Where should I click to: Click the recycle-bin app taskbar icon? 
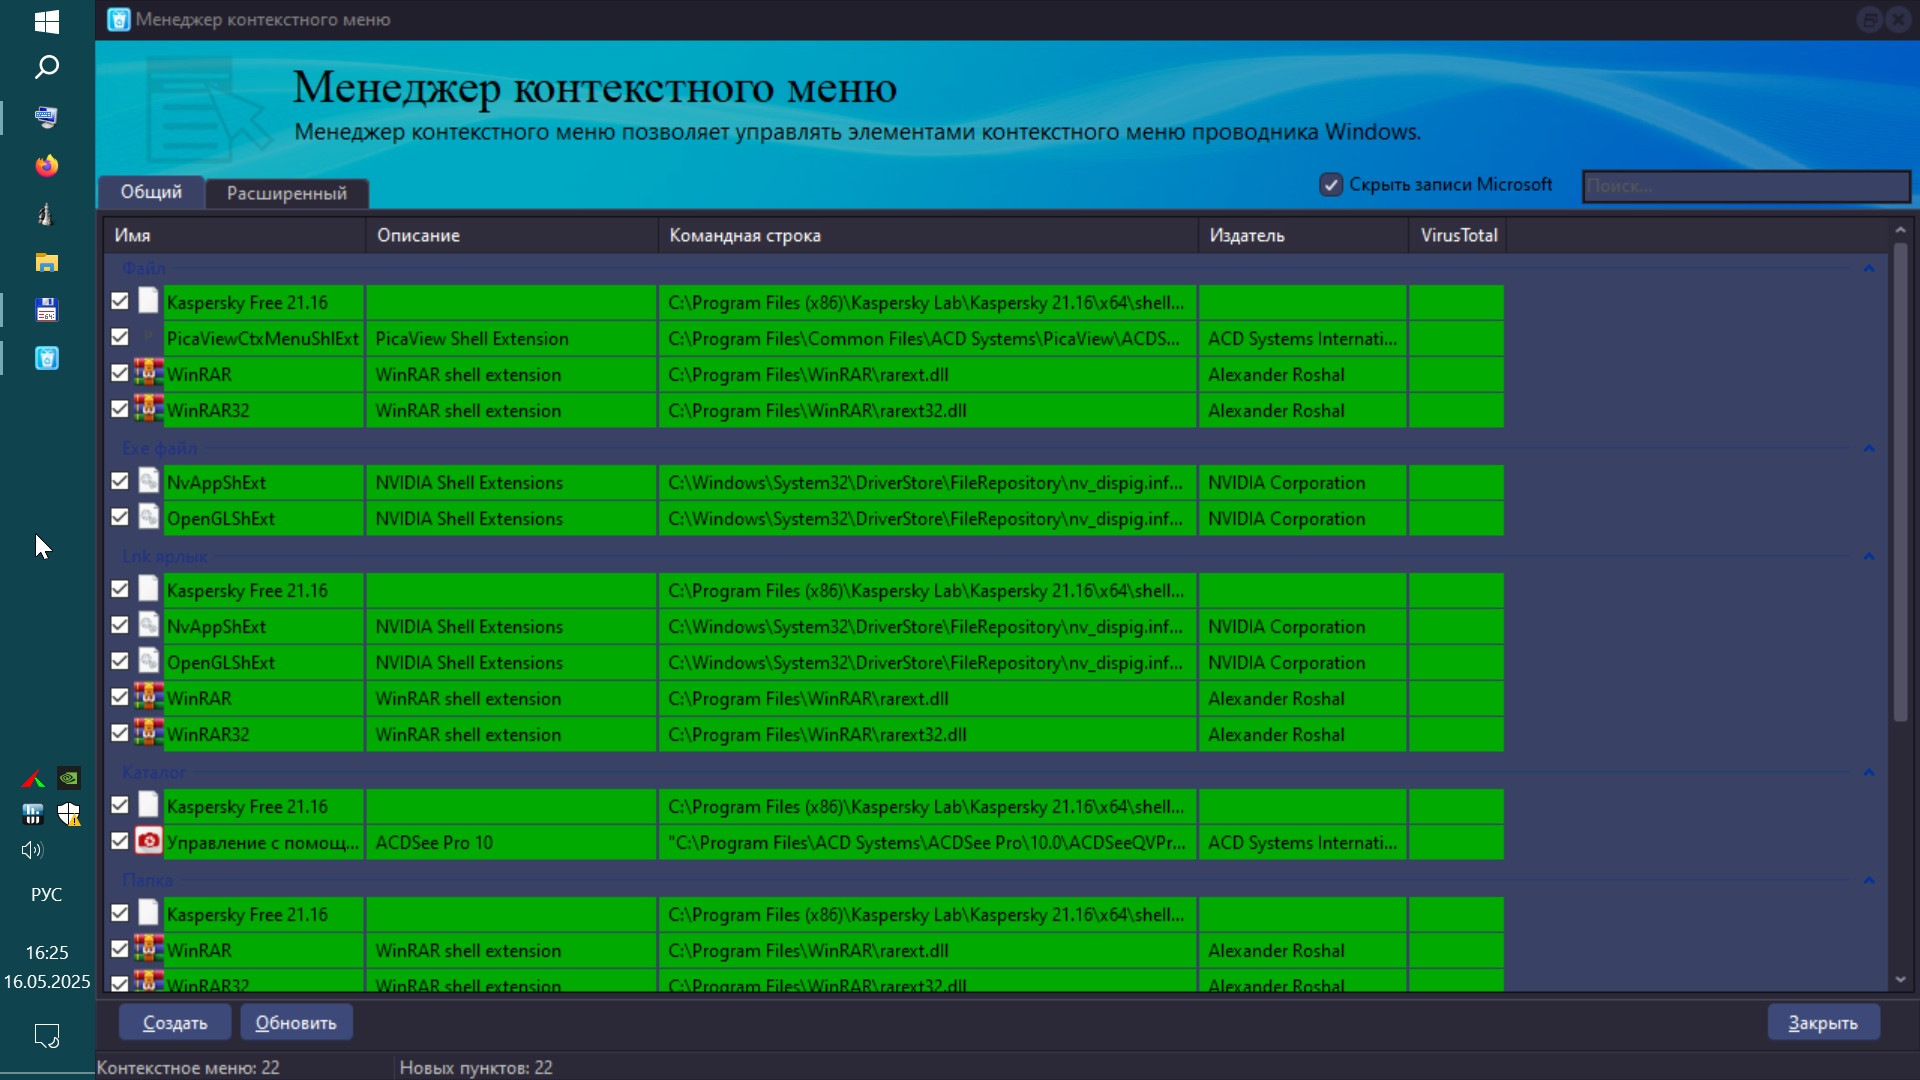pyautogui.click(x=47, y=358)
